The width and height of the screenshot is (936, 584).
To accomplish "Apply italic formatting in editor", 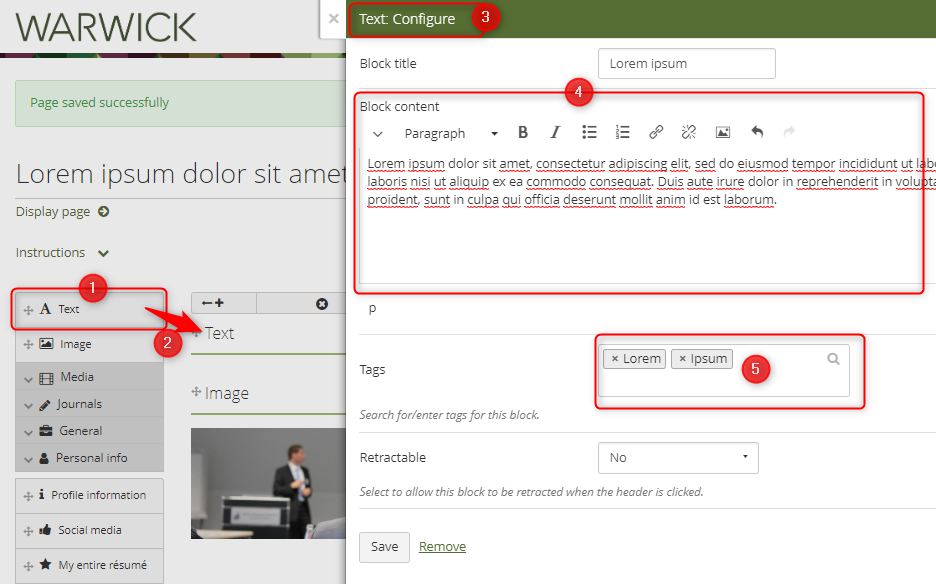I will pos(555,133).
